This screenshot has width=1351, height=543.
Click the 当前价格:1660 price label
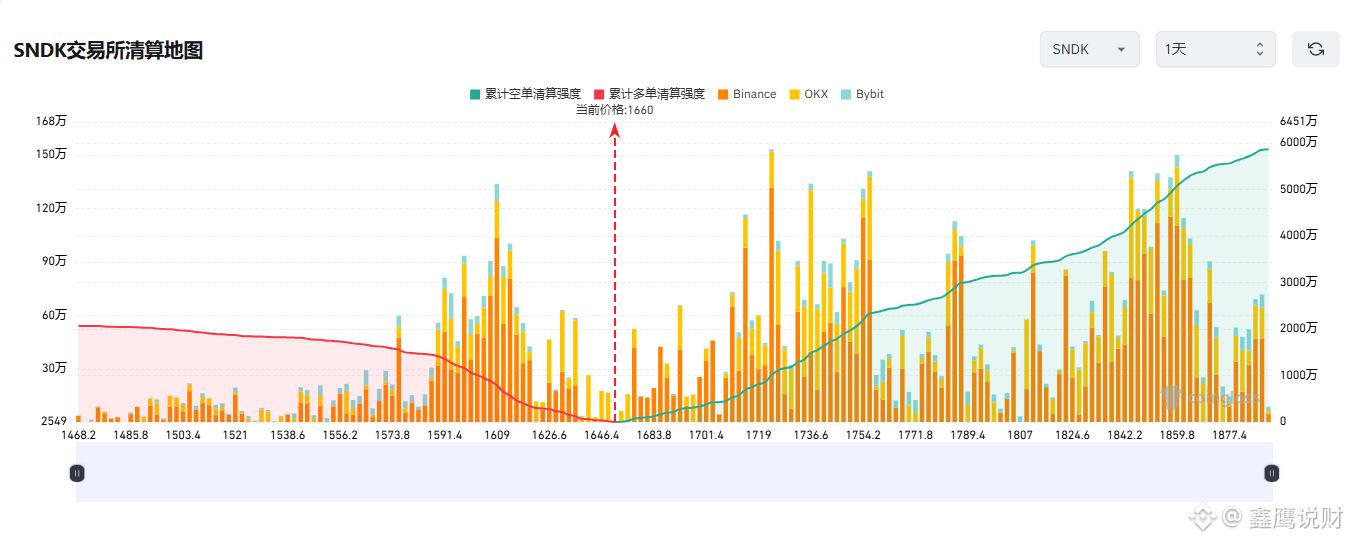(x=615, y=110)
